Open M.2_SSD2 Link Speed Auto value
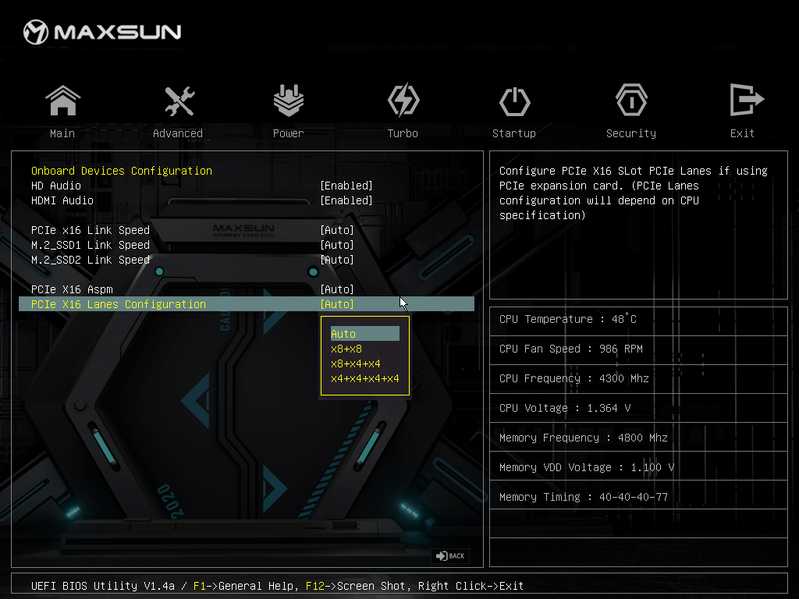 coord(337,260)
